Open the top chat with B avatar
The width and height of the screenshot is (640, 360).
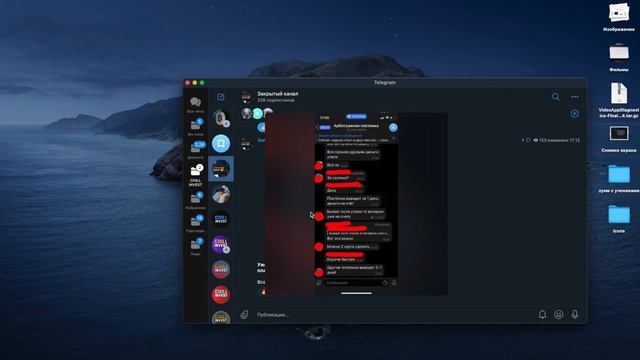[221, 118]
